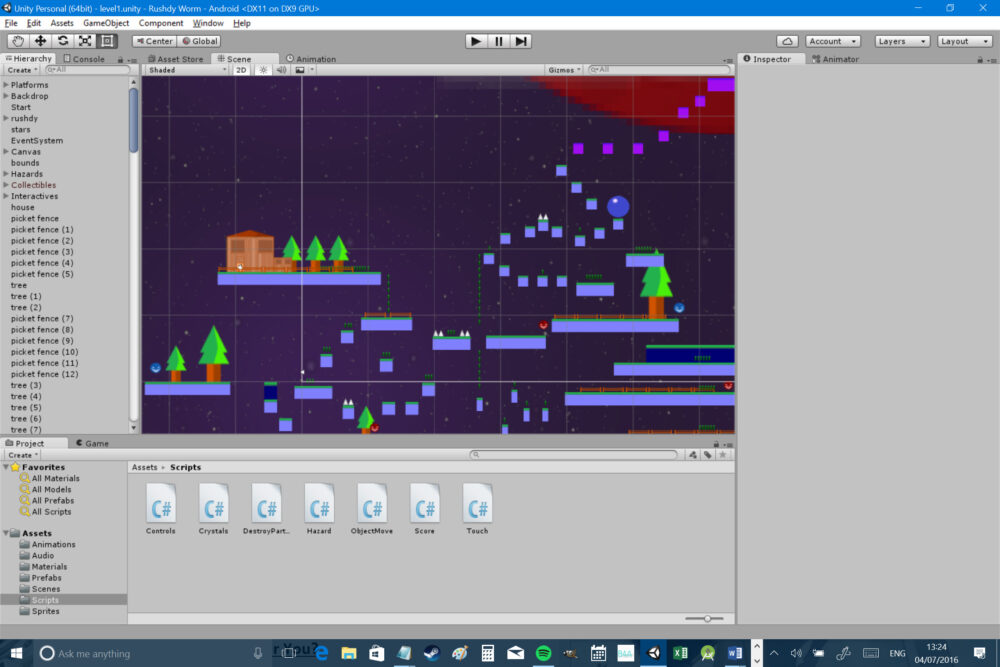The height and width of the screenshot is (667, 1000).
Task: Open the Shaded draw mode dropdown
Action: tap(185, 70)
